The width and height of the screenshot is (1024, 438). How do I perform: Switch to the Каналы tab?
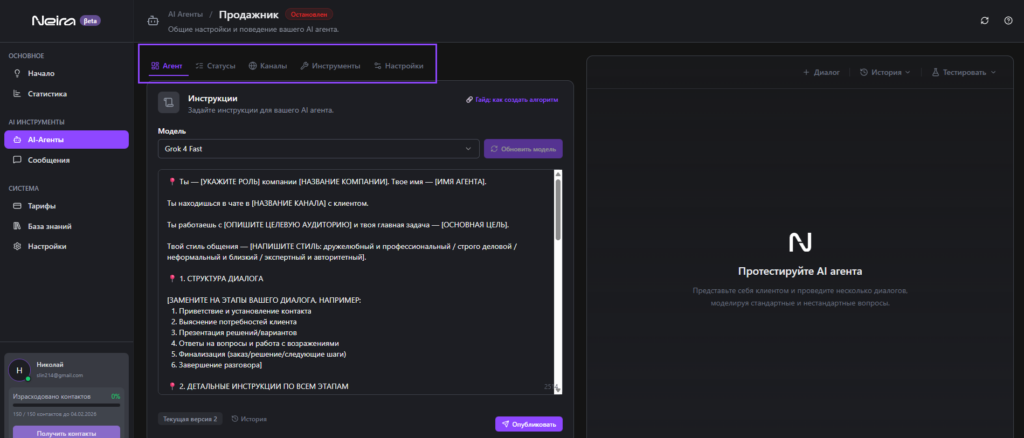(267, 66)
